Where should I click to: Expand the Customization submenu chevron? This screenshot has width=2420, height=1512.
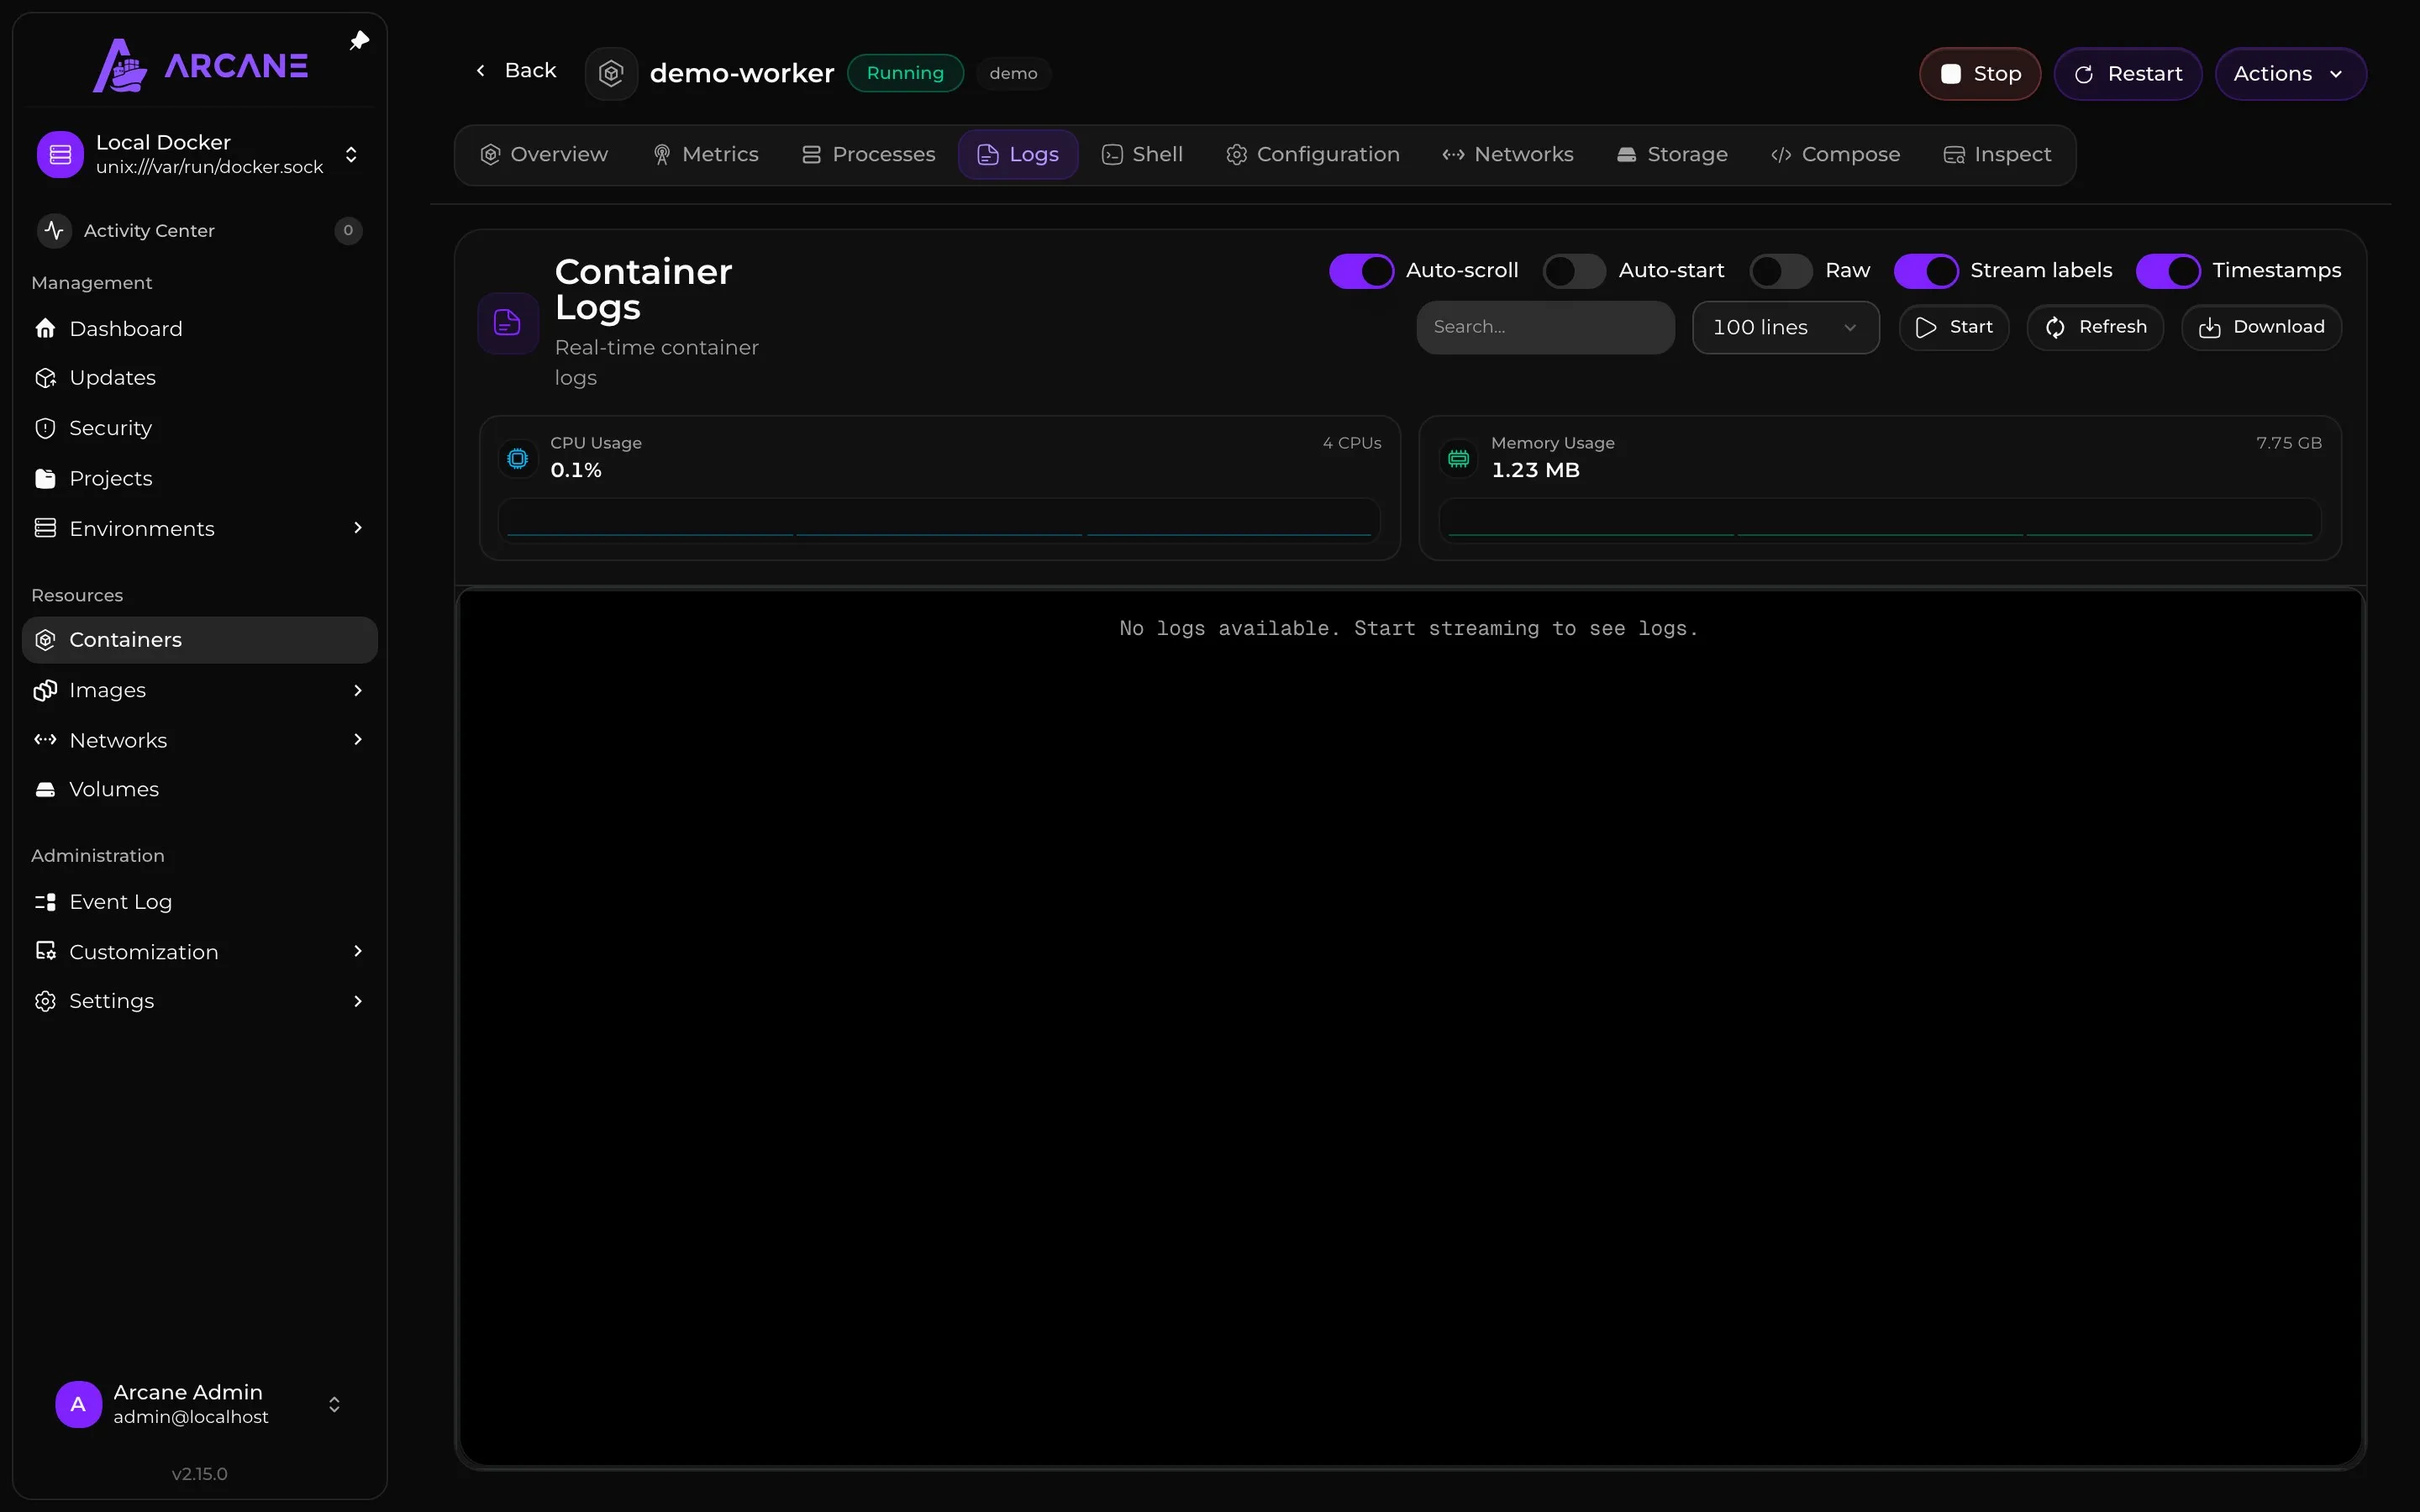click(358, 952)
